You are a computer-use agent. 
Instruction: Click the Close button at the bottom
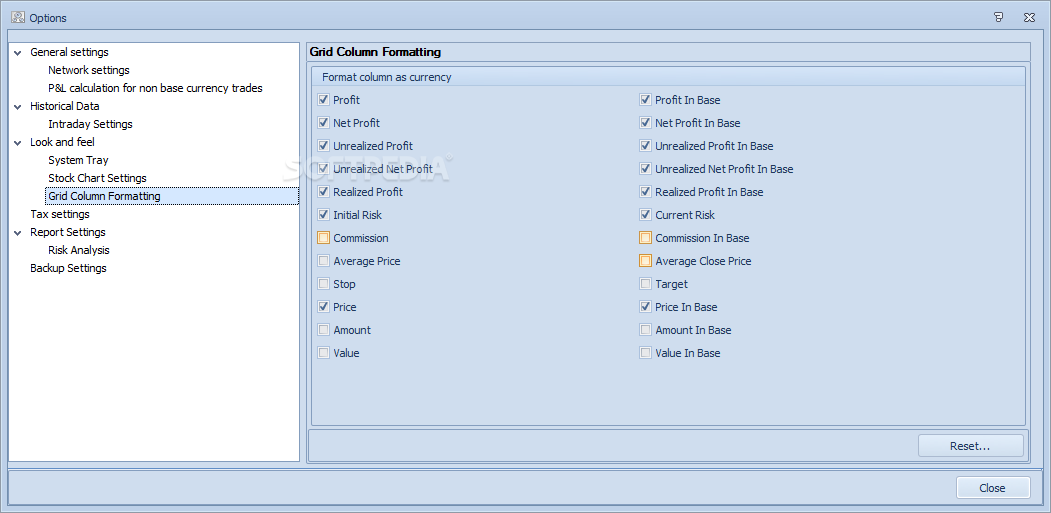pyautogui.click(x=993, y=488)
